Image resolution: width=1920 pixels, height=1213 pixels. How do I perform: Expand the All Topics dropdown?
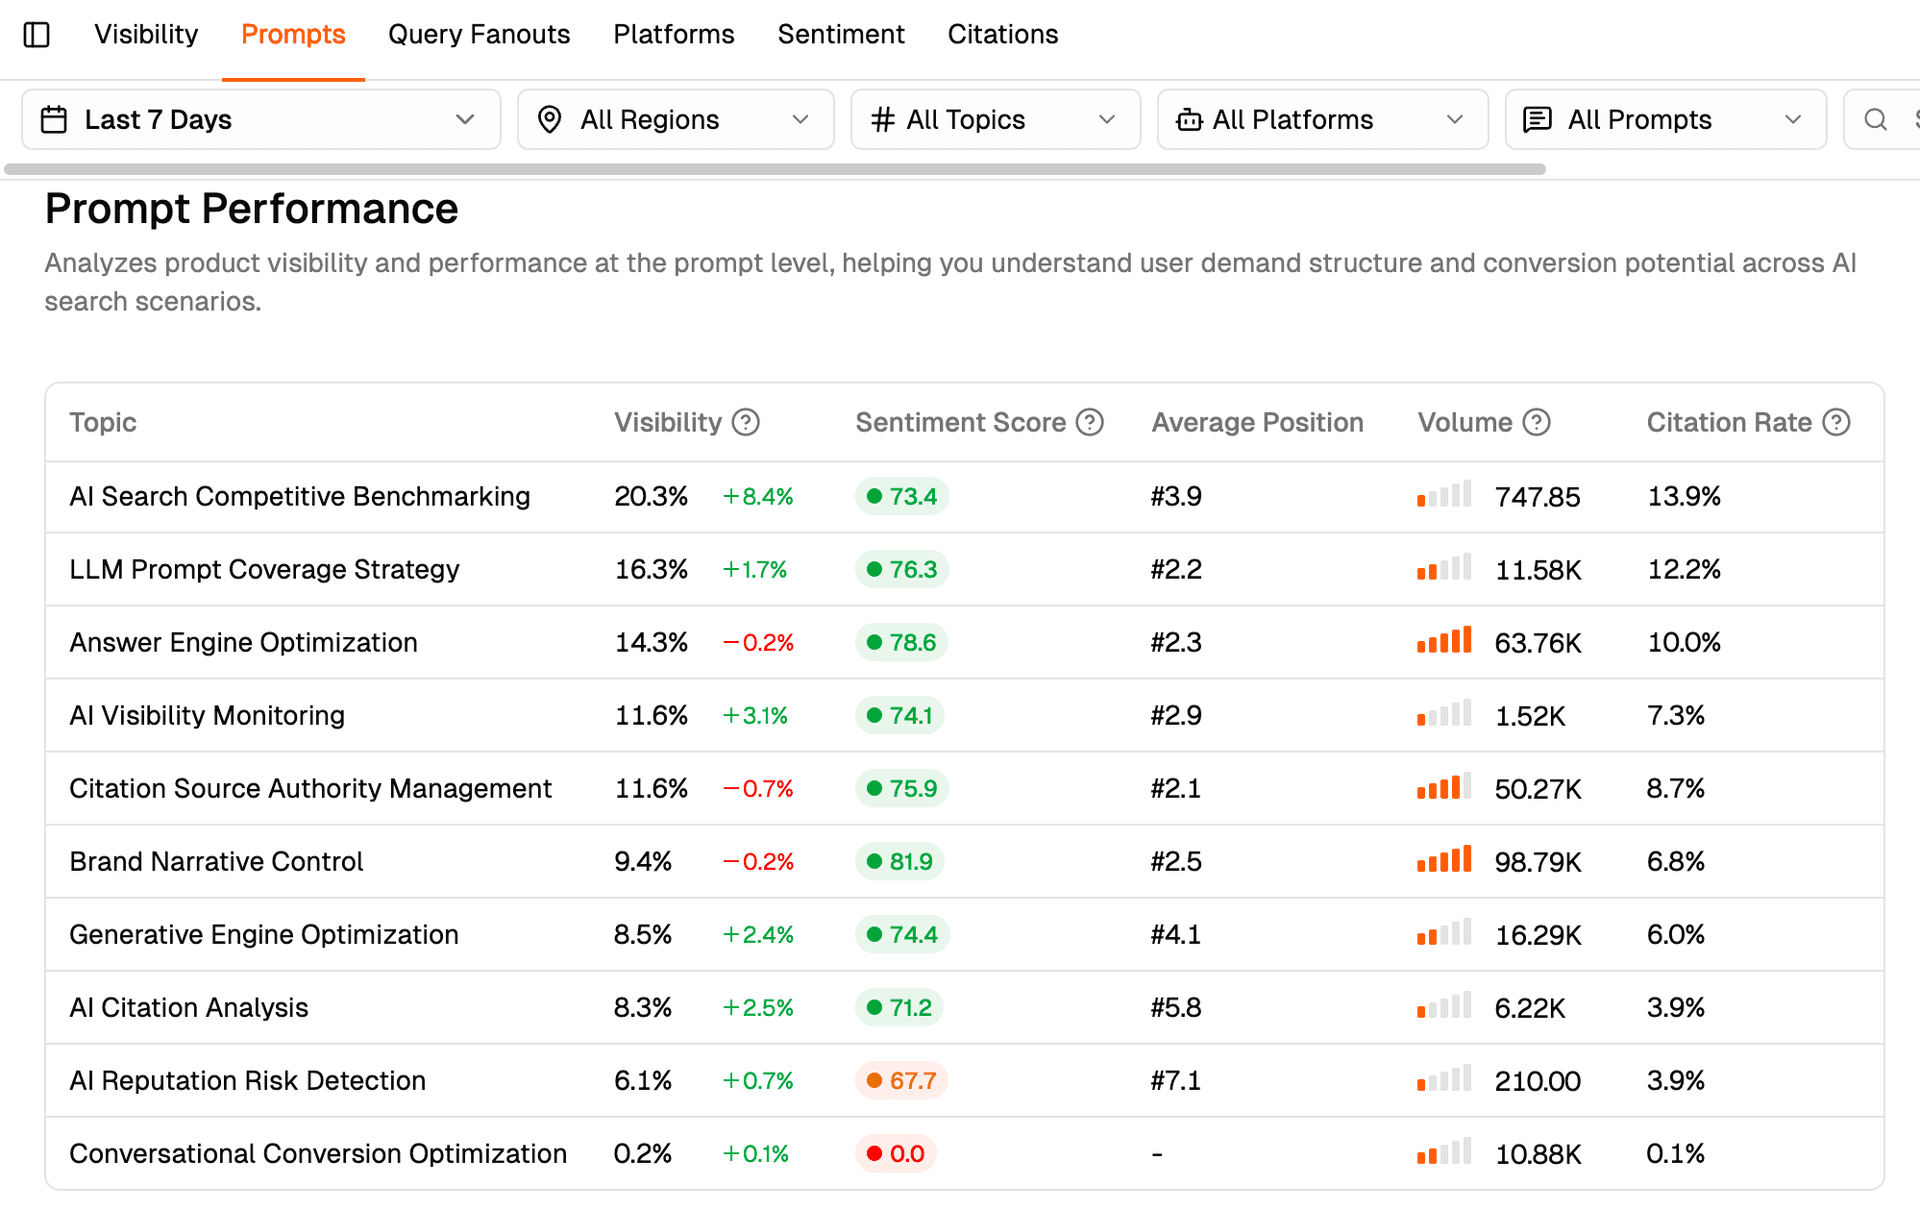point(996,120)
